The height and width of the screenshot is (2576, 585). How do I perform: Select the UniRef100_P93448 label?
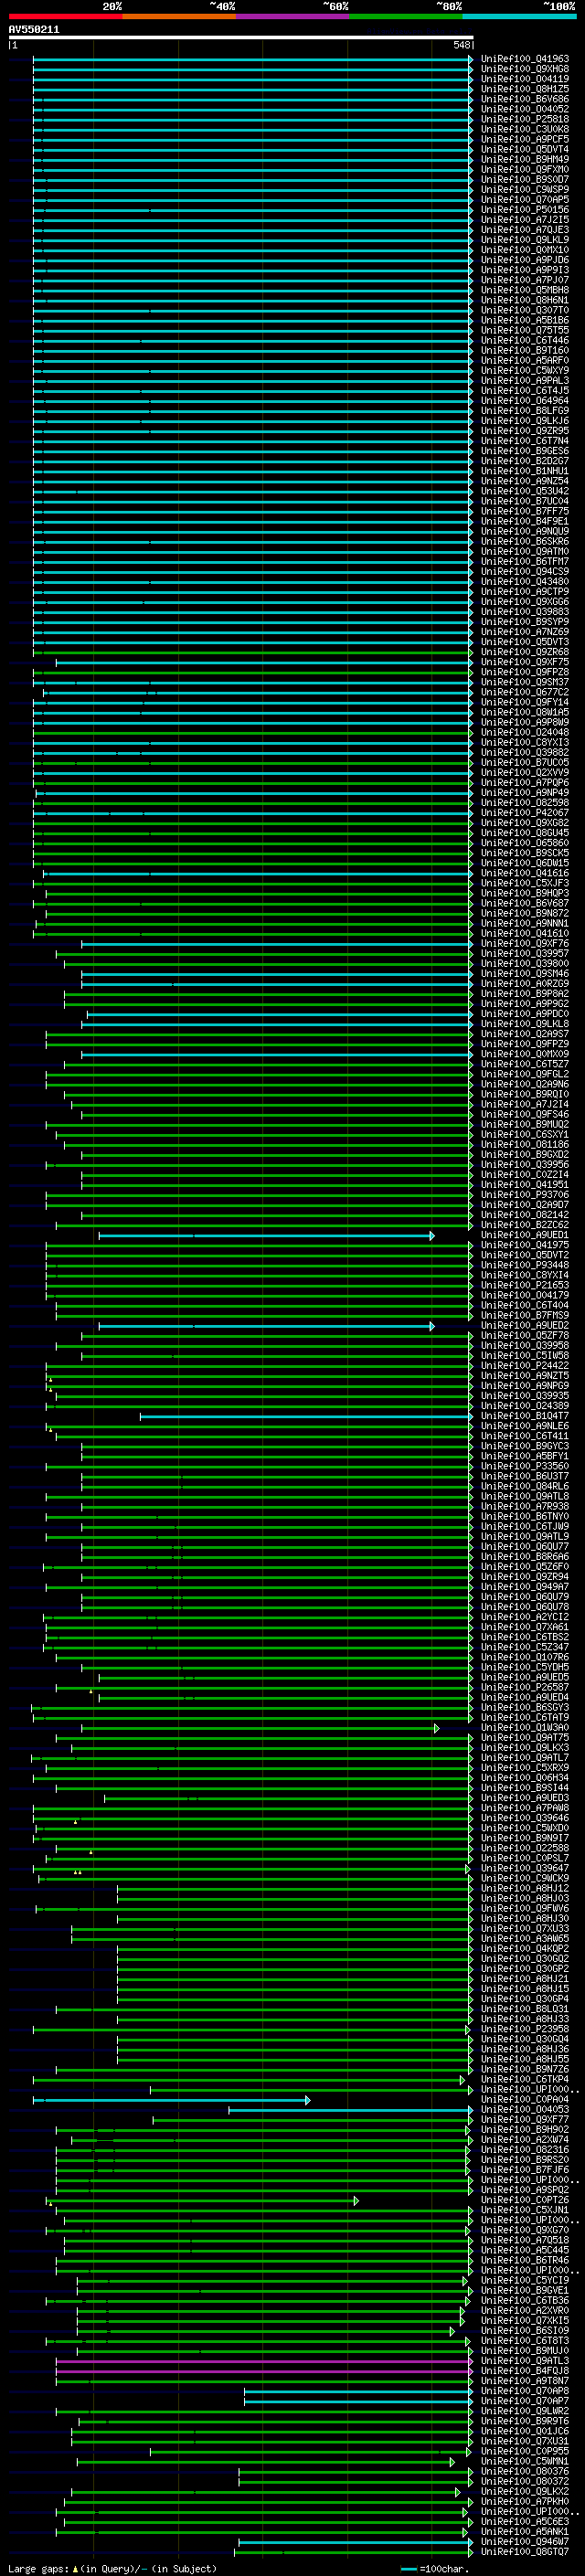coord(525,1265)
